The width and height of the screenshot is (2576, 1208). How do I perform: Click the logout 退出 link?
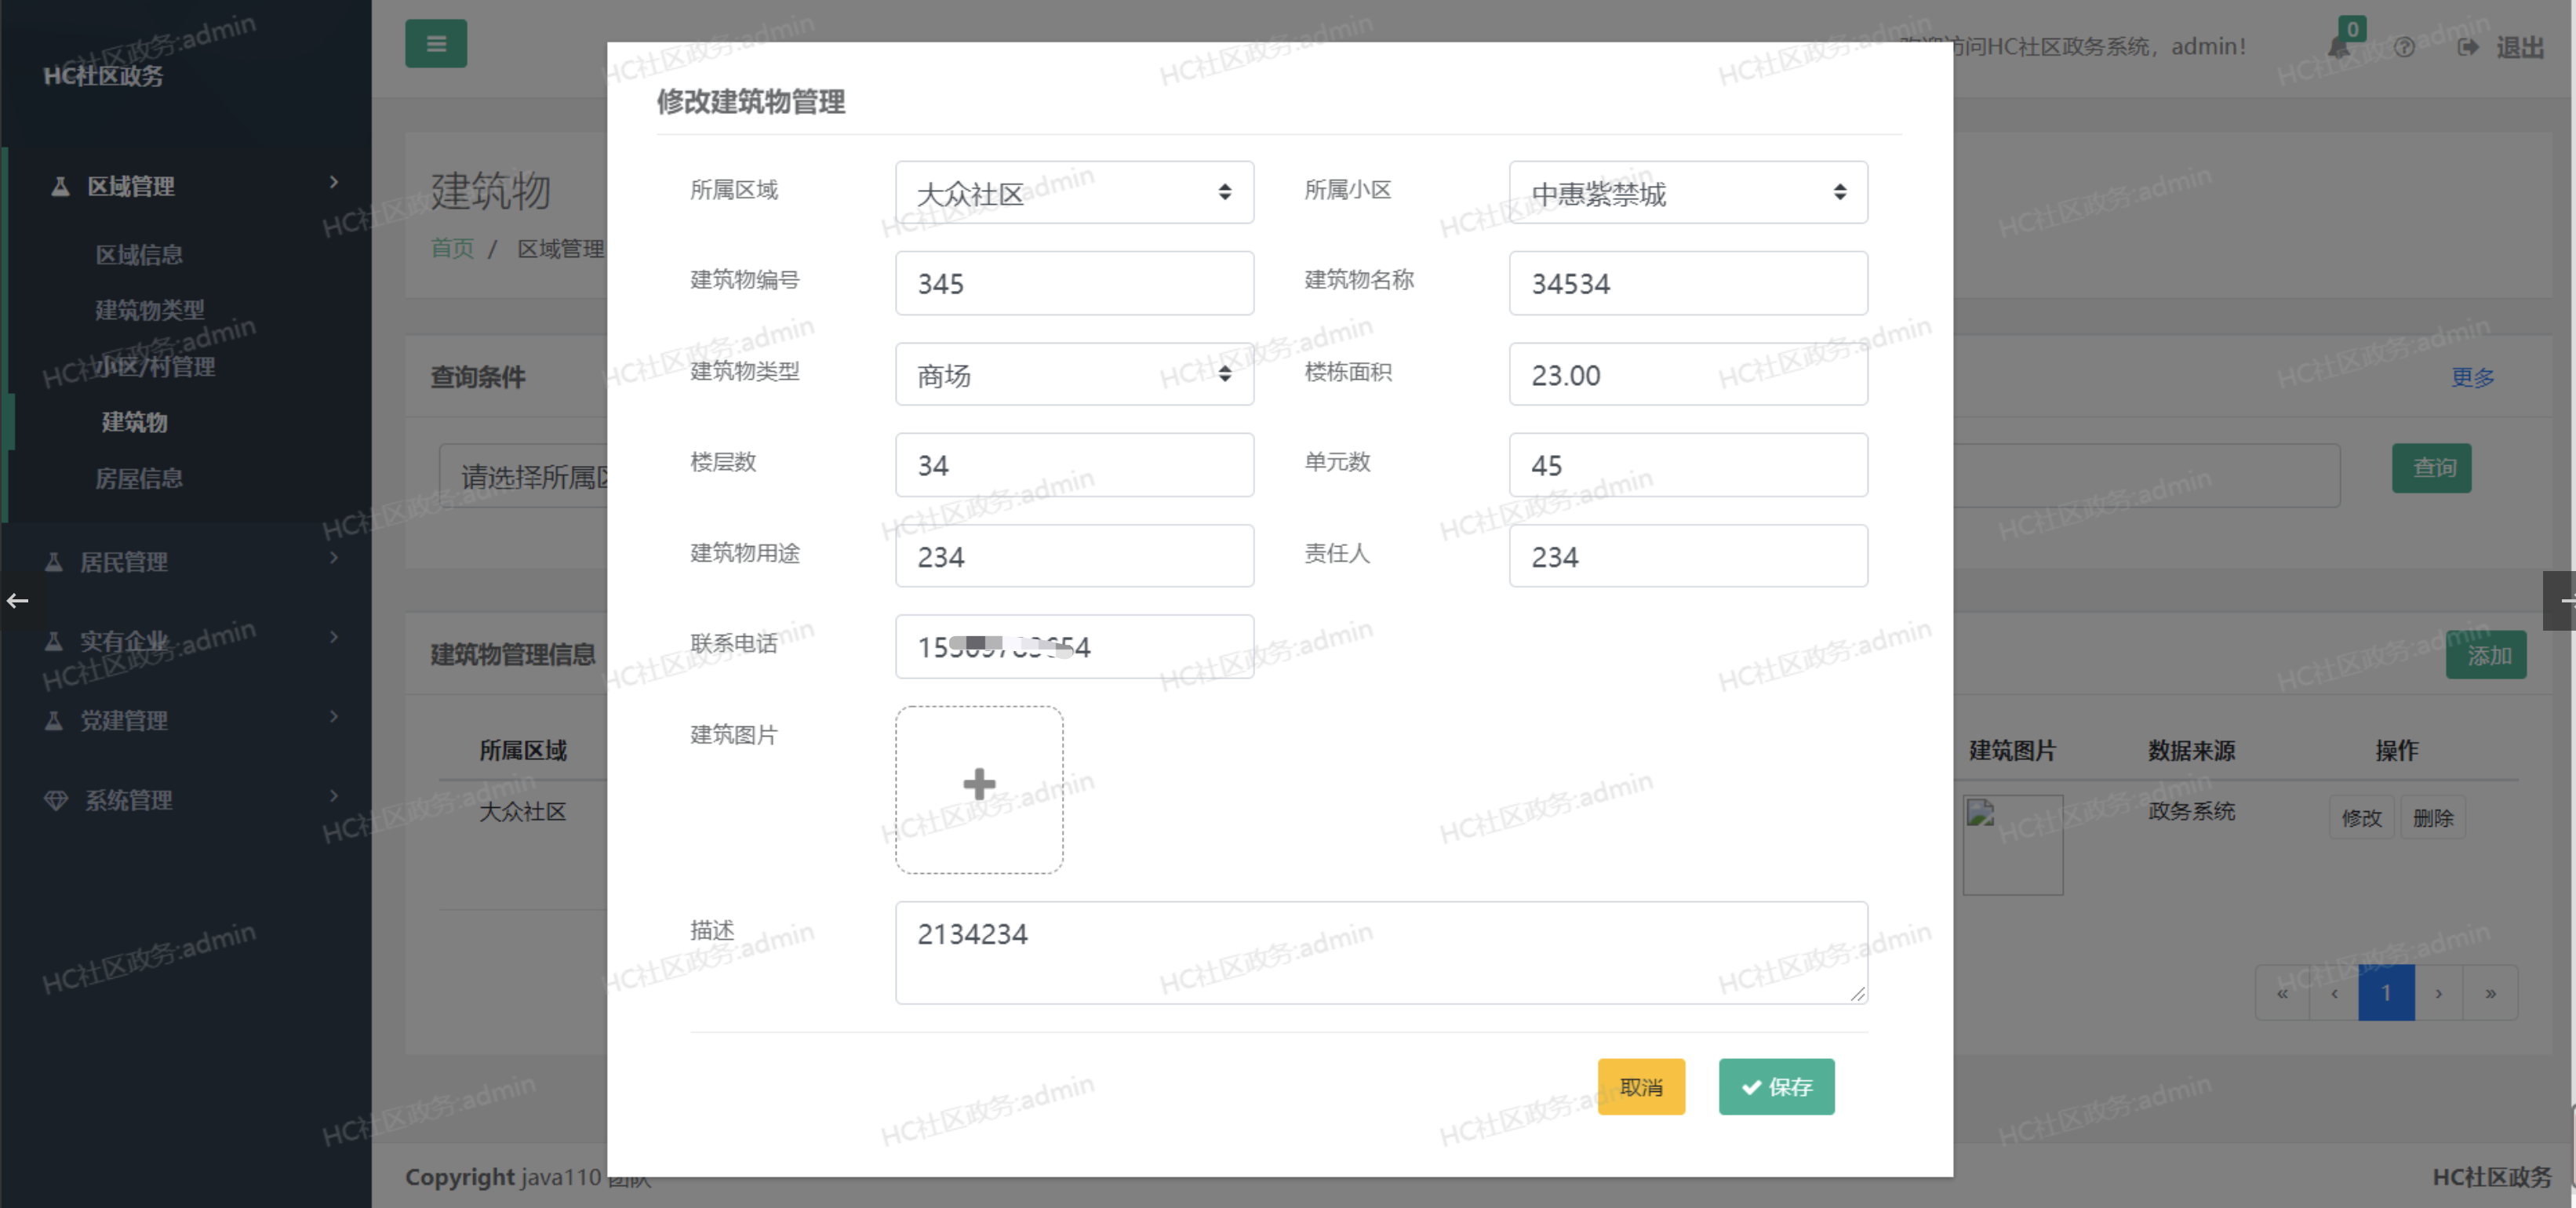2501,47
